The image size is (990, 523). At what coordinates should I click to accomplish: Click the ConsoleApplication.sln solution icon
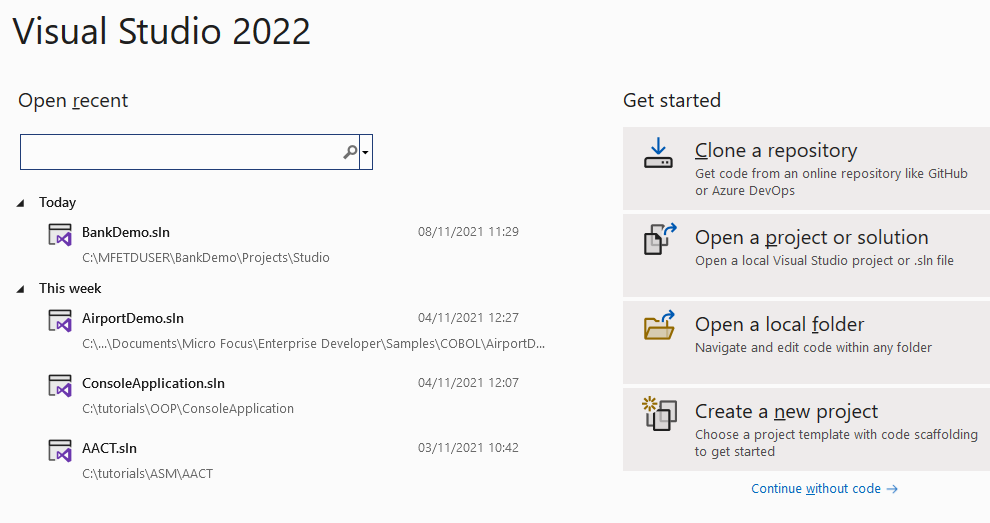pyautogui.click(x=60, y=386)
